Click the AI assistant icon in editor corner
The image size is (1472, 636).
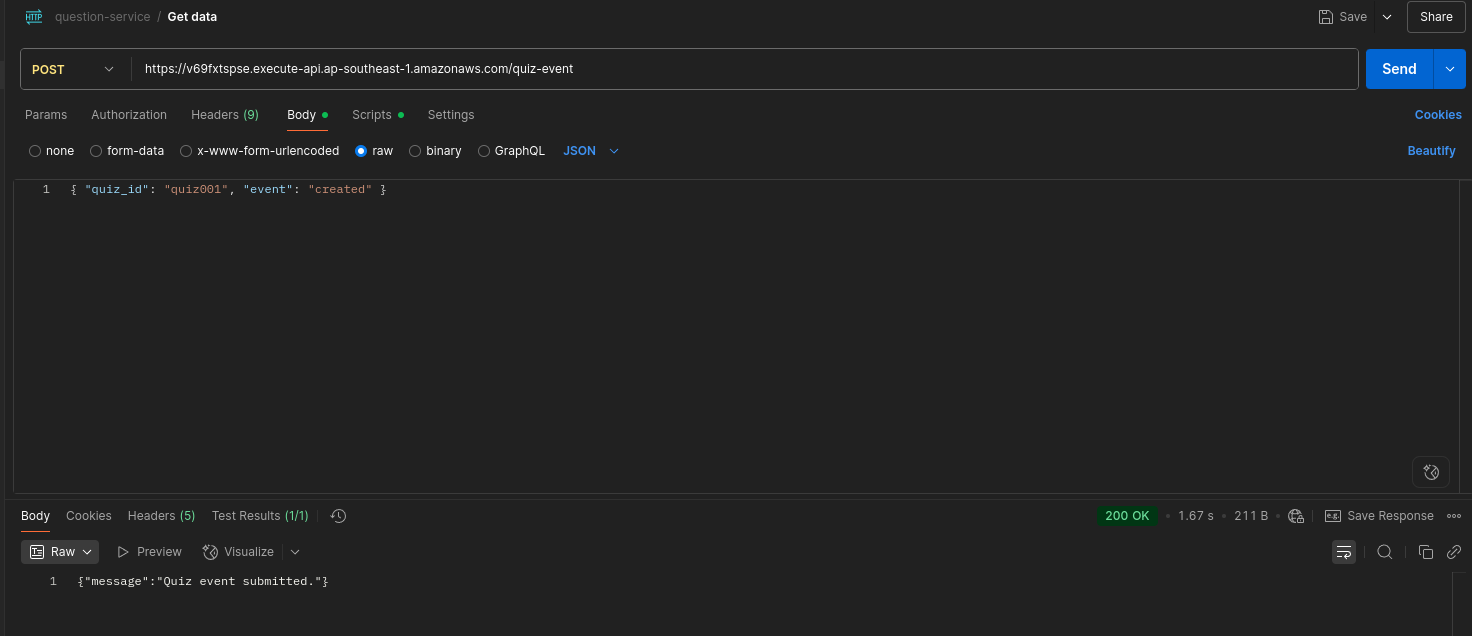pos(1430,472)
